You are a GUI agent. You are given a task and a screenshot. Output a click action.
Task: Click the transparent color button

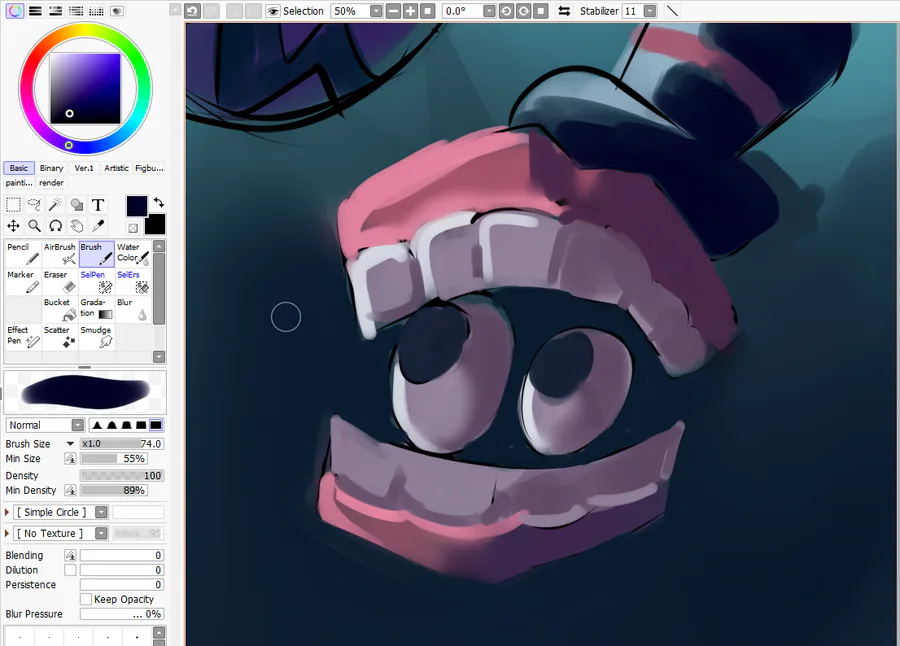(133, 228)
